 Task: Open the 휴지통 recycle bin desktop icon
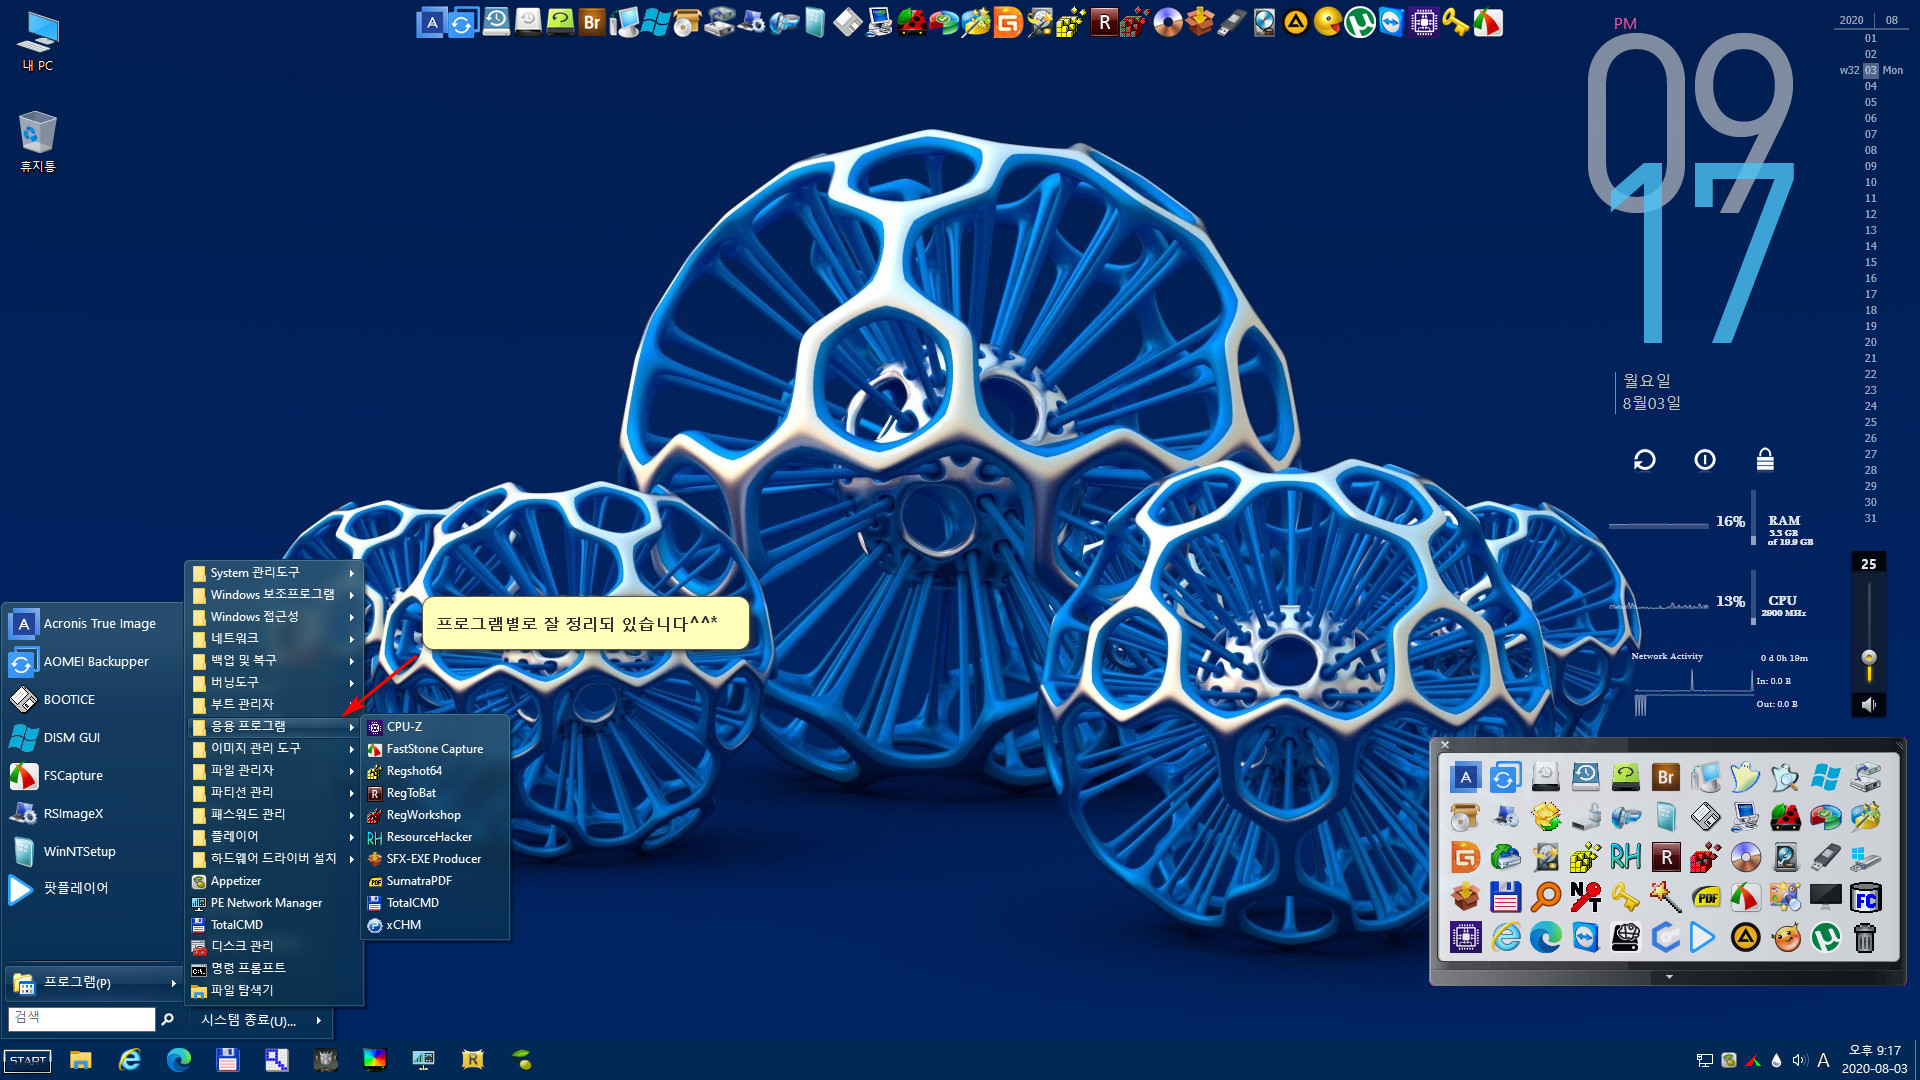(x=38, y=141)
